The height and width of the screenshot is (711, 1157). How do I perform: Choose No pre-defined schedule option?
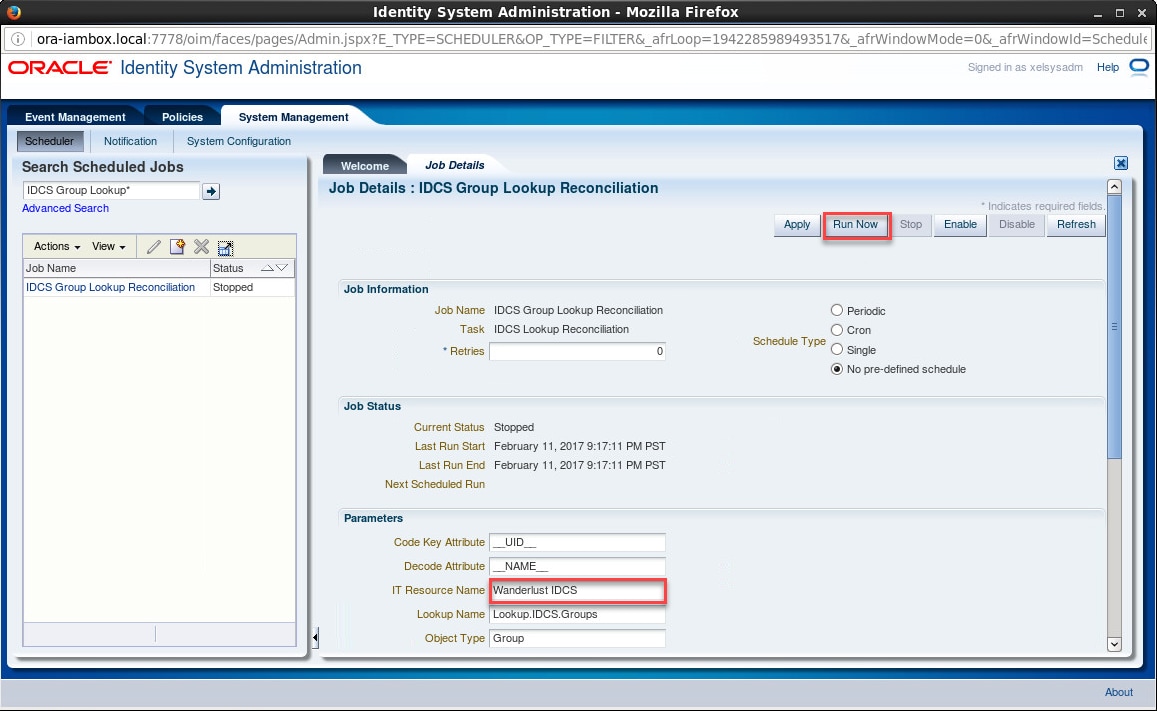(836, 369)
